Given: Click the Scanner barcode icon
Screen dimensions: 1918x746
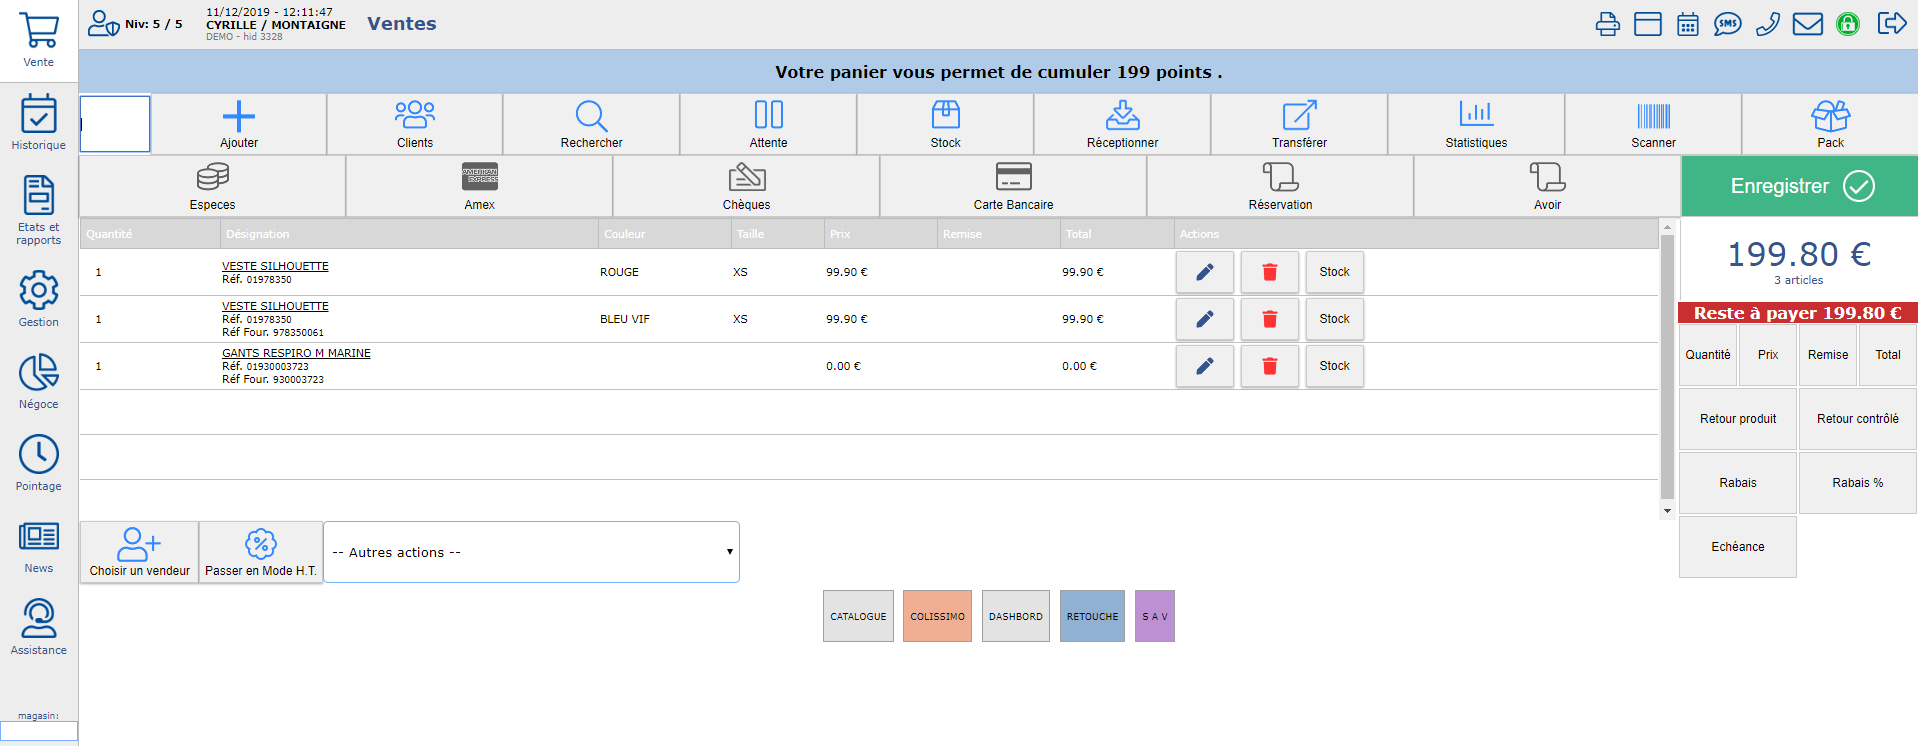Looking at the screenshot, I should [1653, 117].
